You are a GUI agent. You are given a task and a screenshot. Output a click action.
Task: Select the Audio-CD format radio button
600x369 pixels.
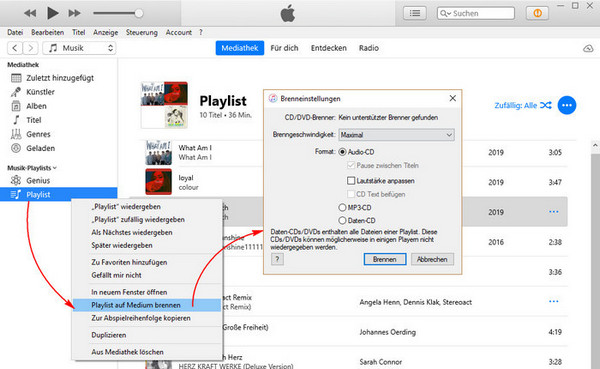342,152
